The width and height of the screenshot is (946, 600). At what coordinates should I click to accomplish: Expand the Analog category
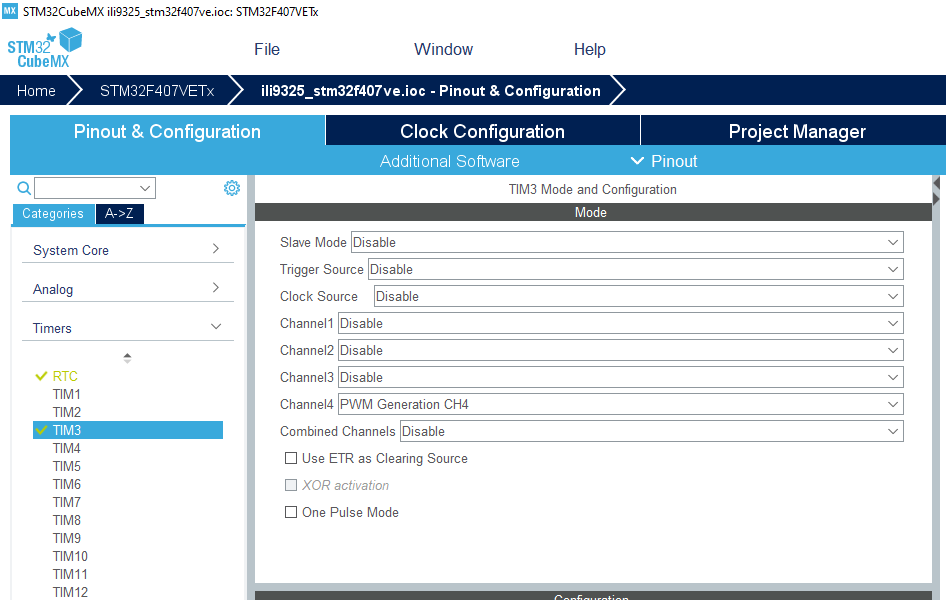127,289
